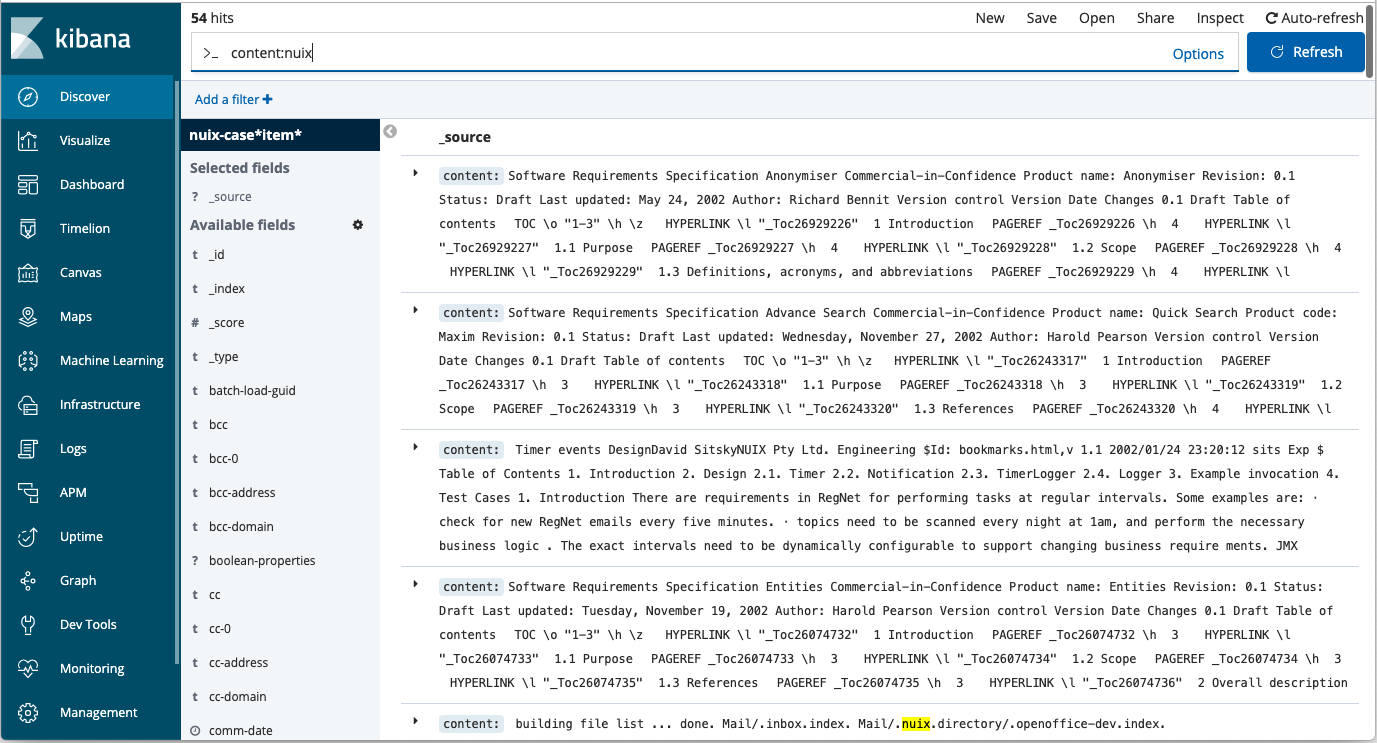The image size is (1377, 743).
Task: Click Open in the top menu
Action: [1096, 18]
